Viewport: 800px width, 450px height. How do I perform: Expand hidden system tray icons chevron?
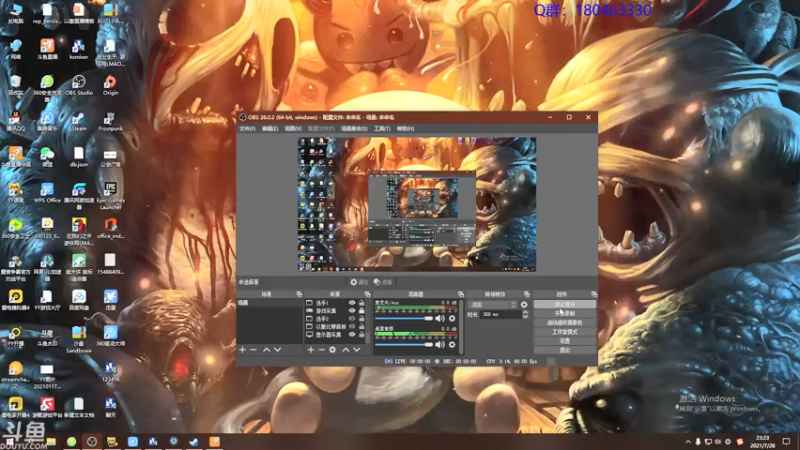[688, 442]
